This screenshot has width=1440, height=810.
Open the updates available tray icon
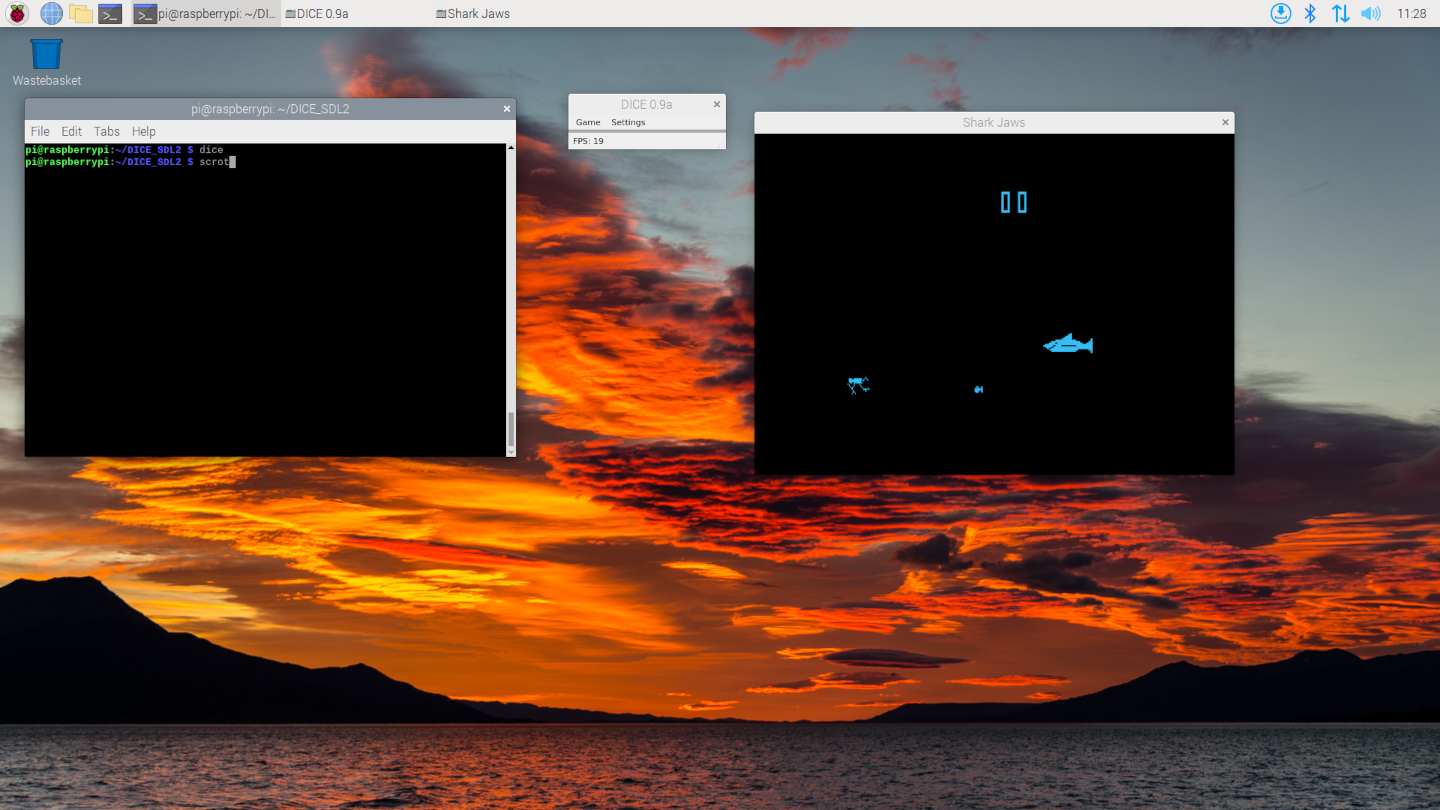click(x=1280, y=13)
